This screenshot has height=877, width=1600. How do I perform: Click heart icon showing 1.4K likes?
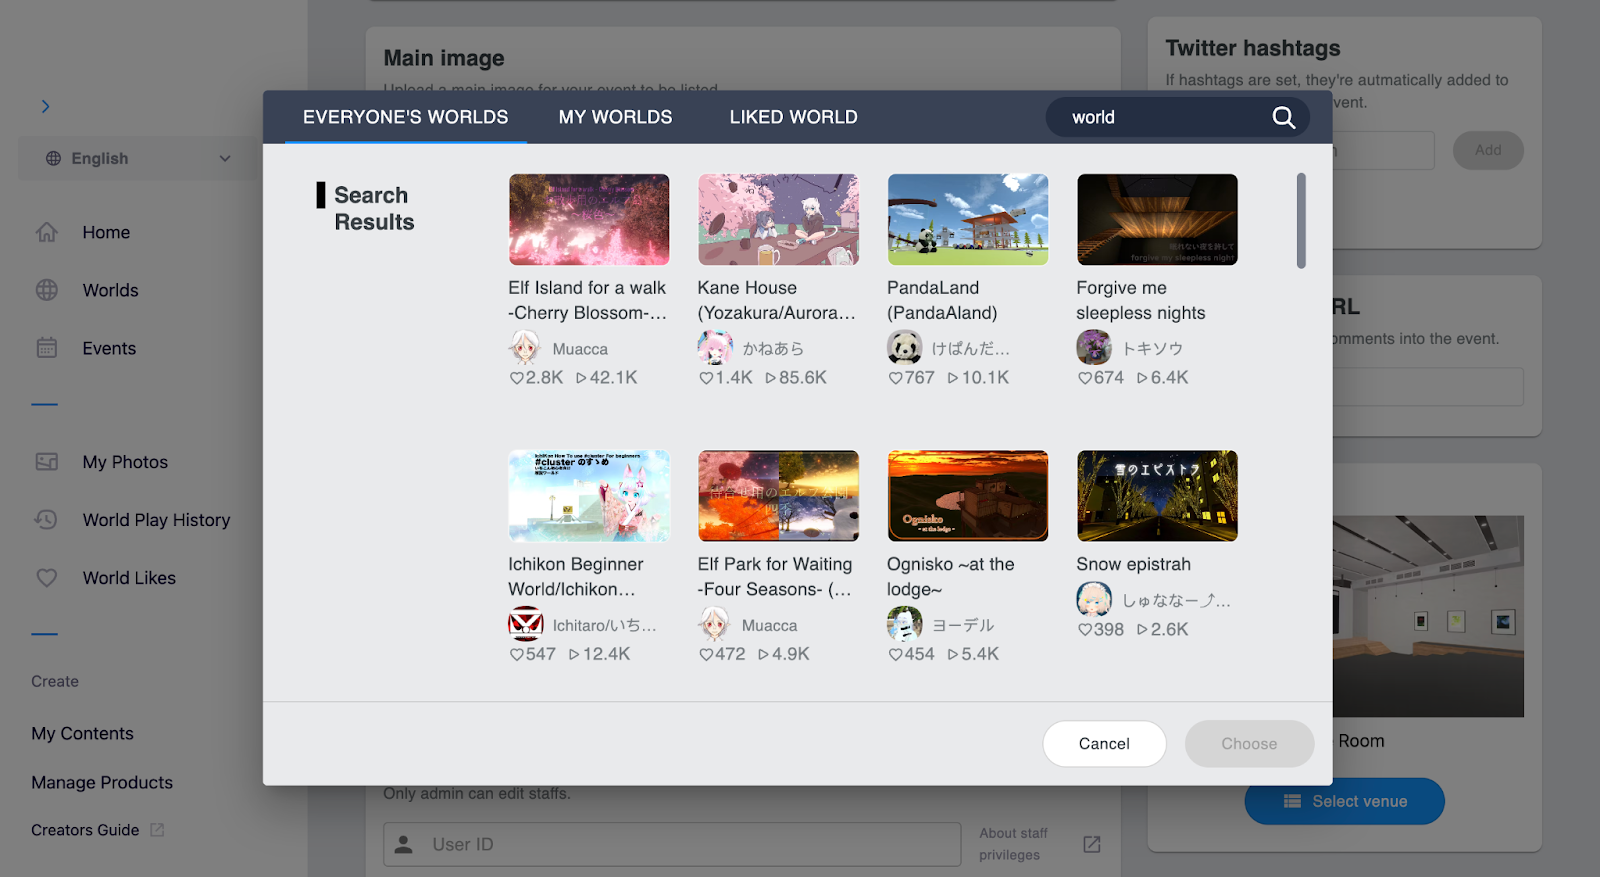pyautogui.click(x=706, y=378)
